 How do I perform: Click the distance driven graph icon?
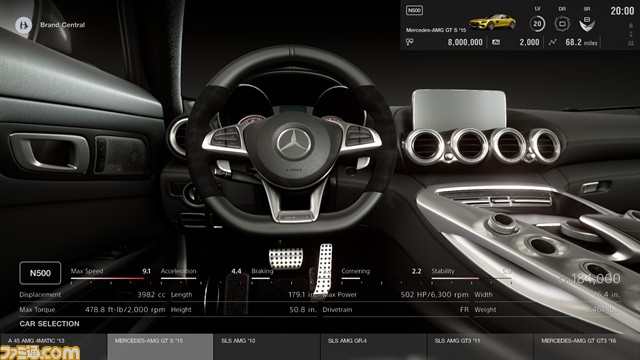coord(552,42)
